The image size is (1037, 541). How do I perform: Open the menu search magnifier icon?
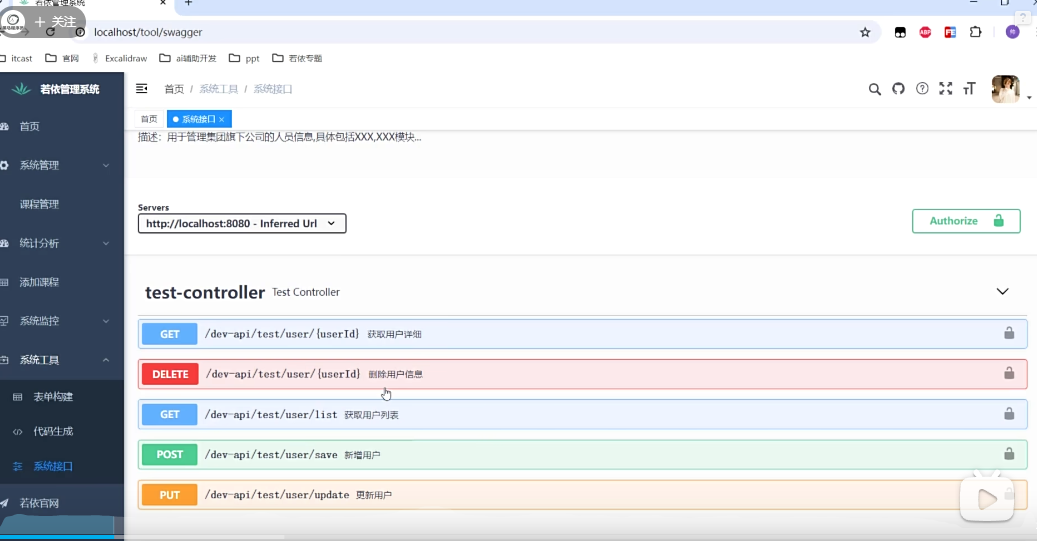874,89
